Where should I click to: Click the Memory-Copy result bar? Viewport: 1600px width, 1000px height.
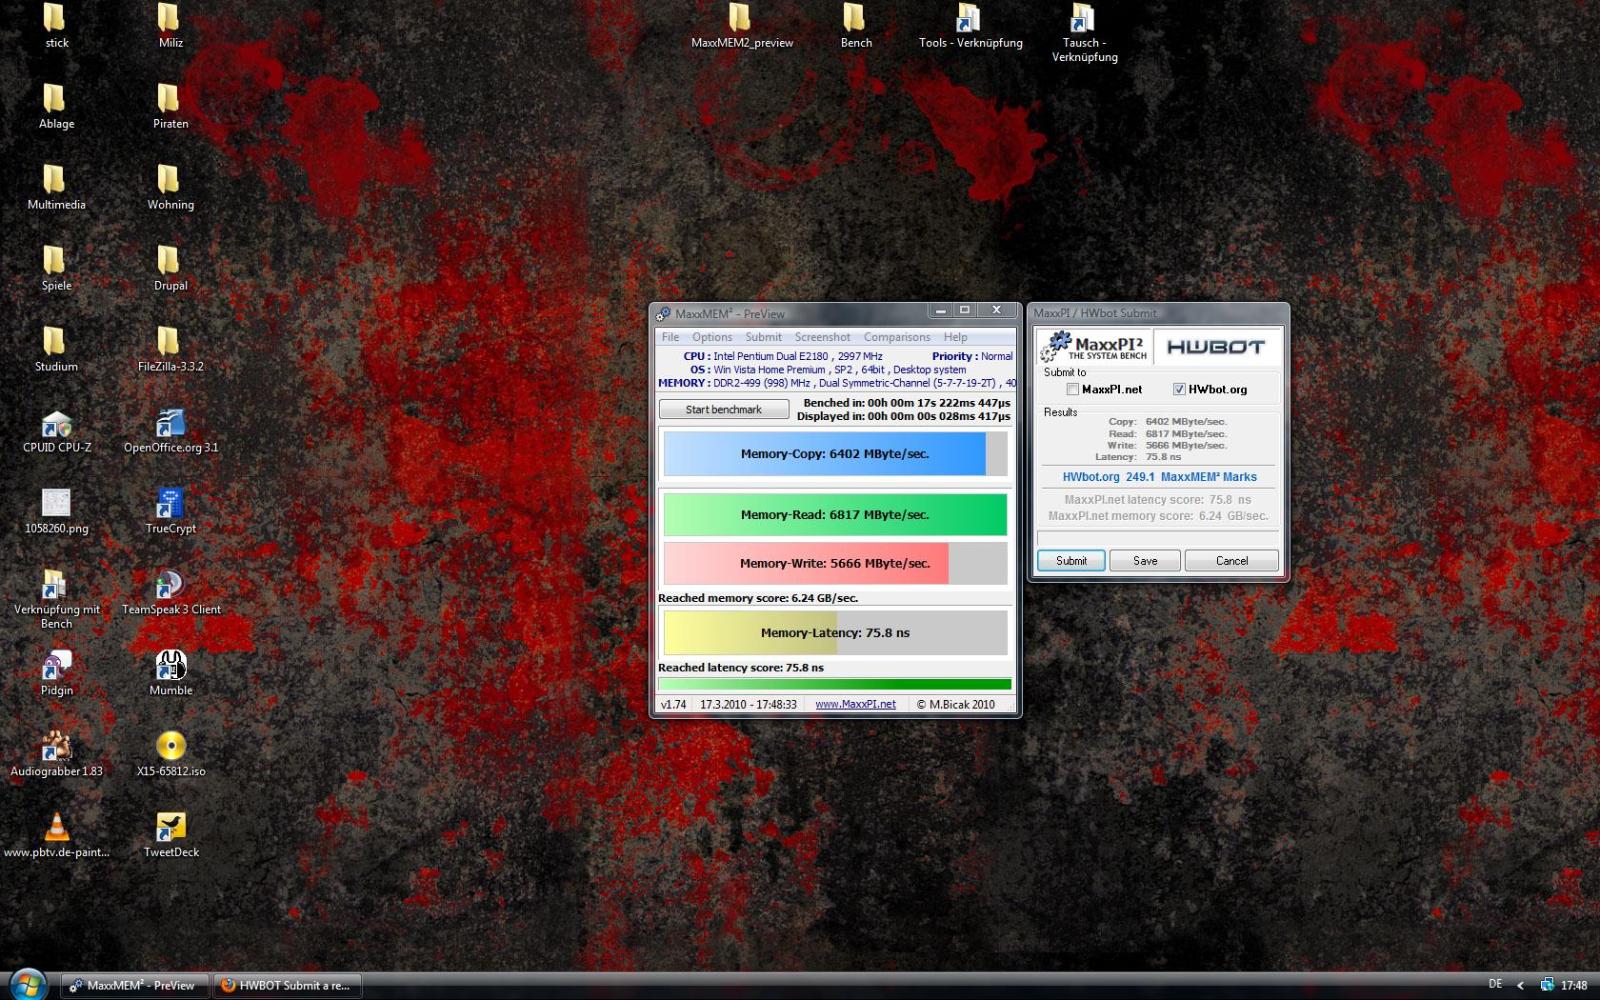835,454
